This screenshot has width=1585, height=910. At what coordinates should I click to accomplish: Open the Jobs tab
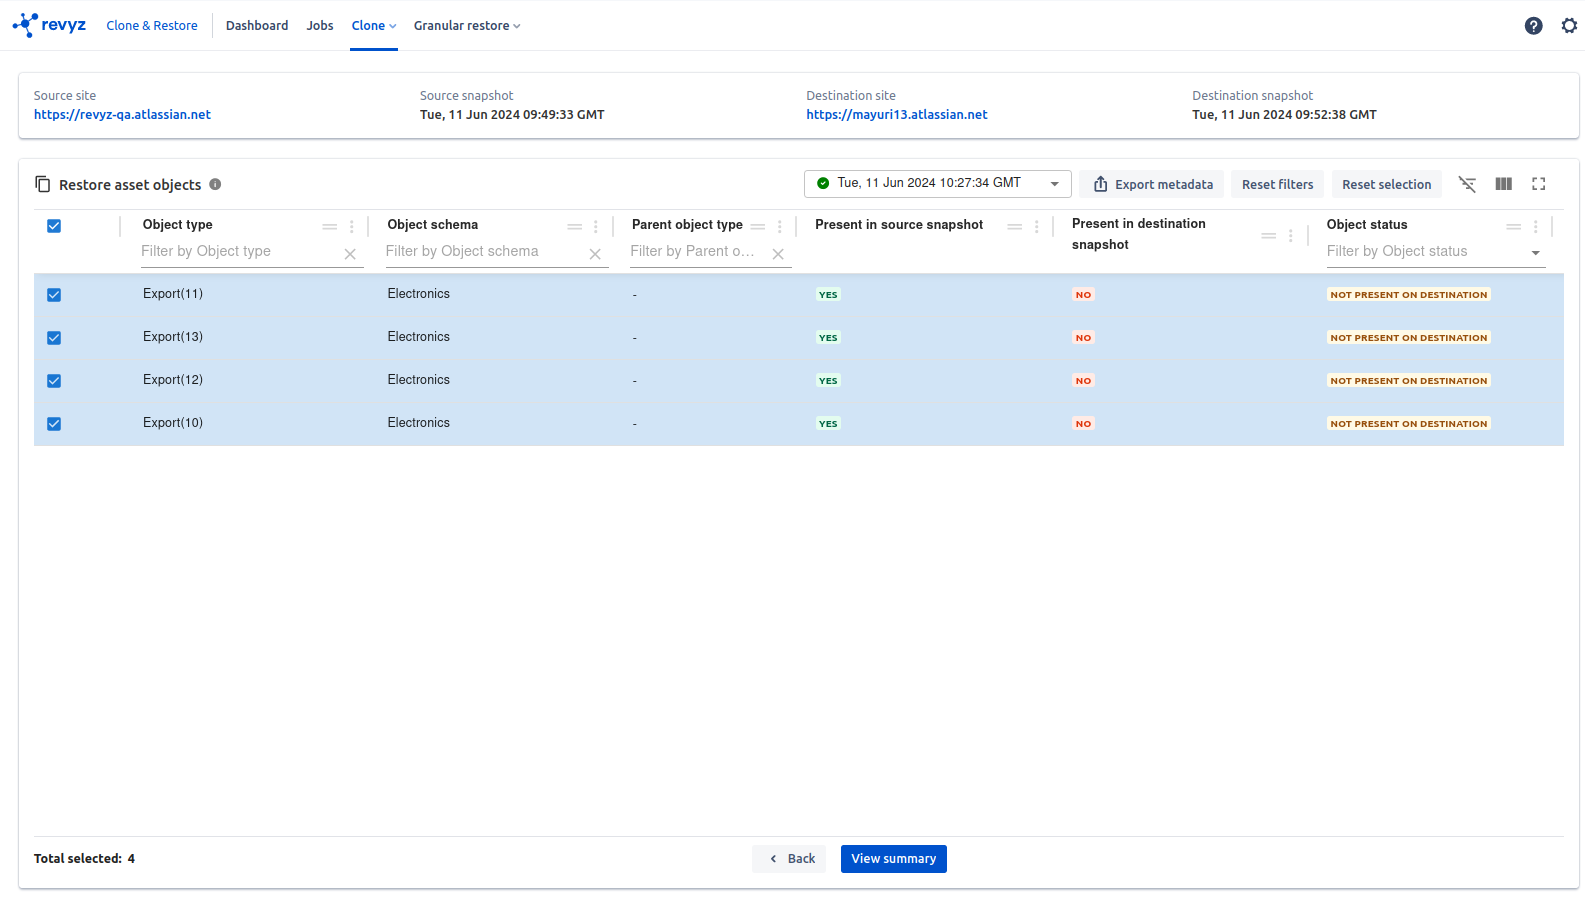[x=320, y=26]
